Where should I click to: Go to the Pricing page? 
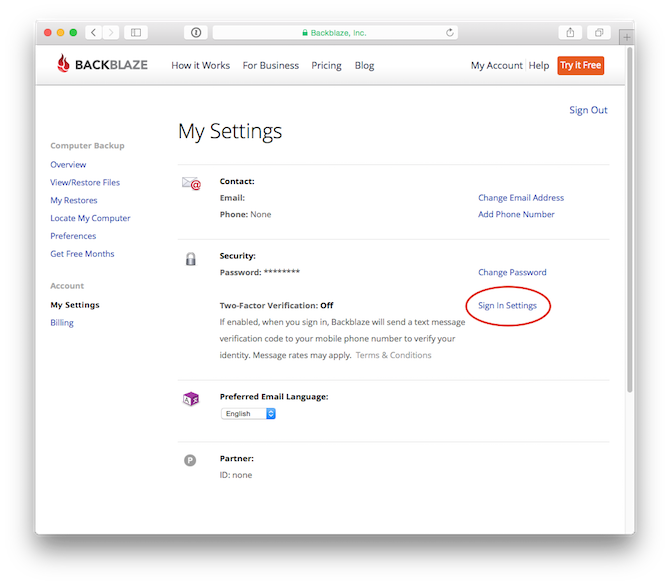[326, 66]
